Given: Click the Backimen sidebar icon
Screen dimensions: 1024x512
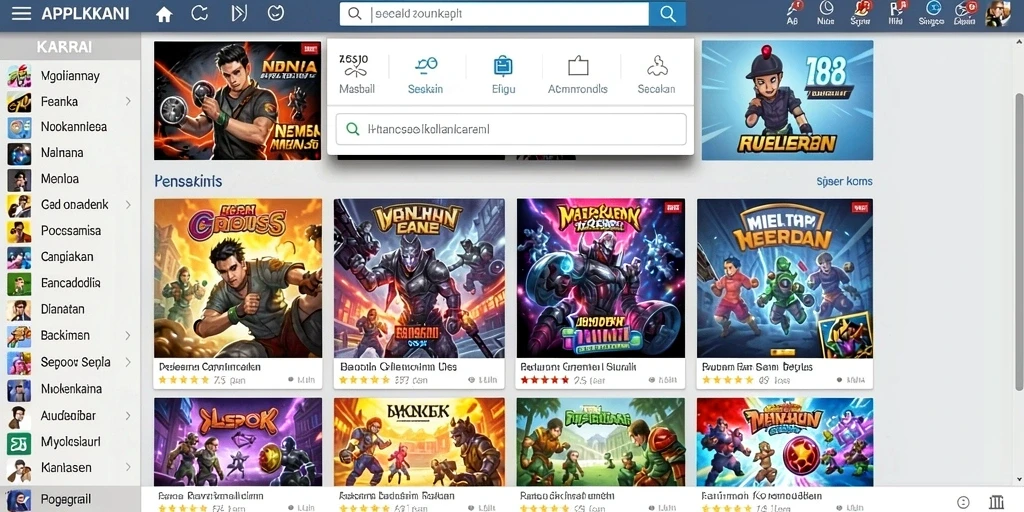Looking at the screenshot, I should (19, 336).
